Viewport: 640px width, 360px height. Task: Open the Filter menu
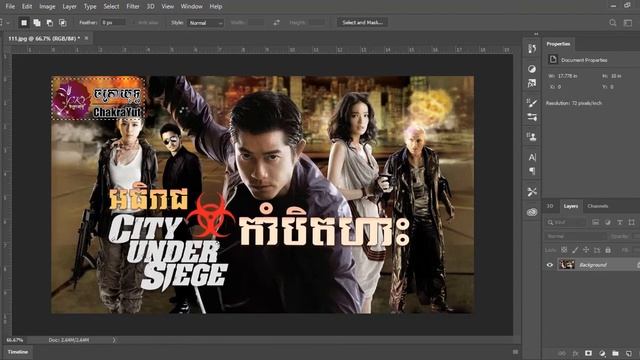tap(133, 7)
